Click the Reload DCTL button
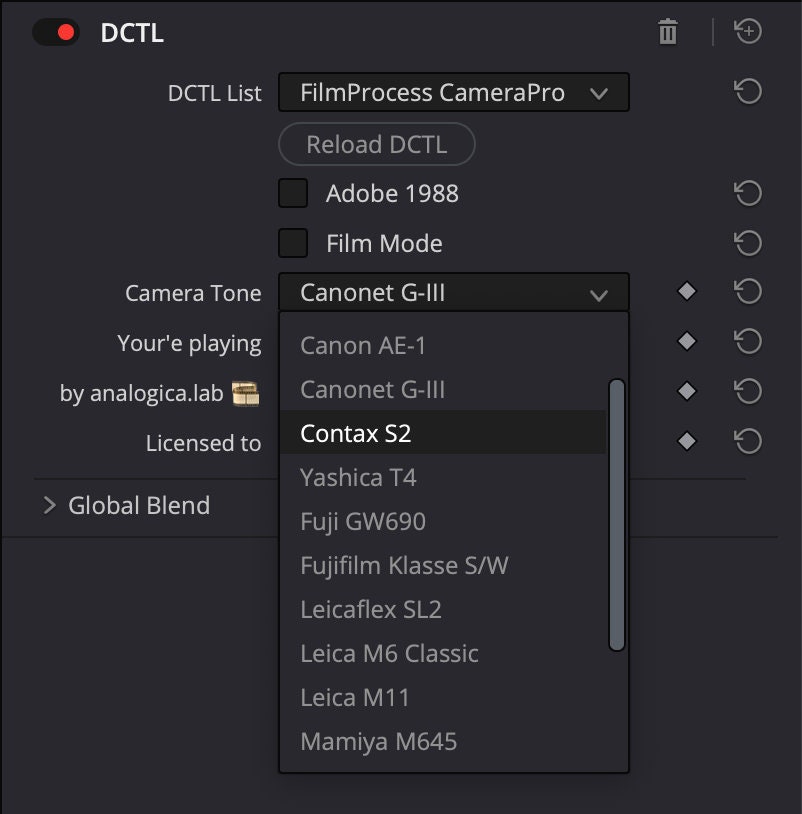This screenshot has width=802, height=814. (376, 144)
